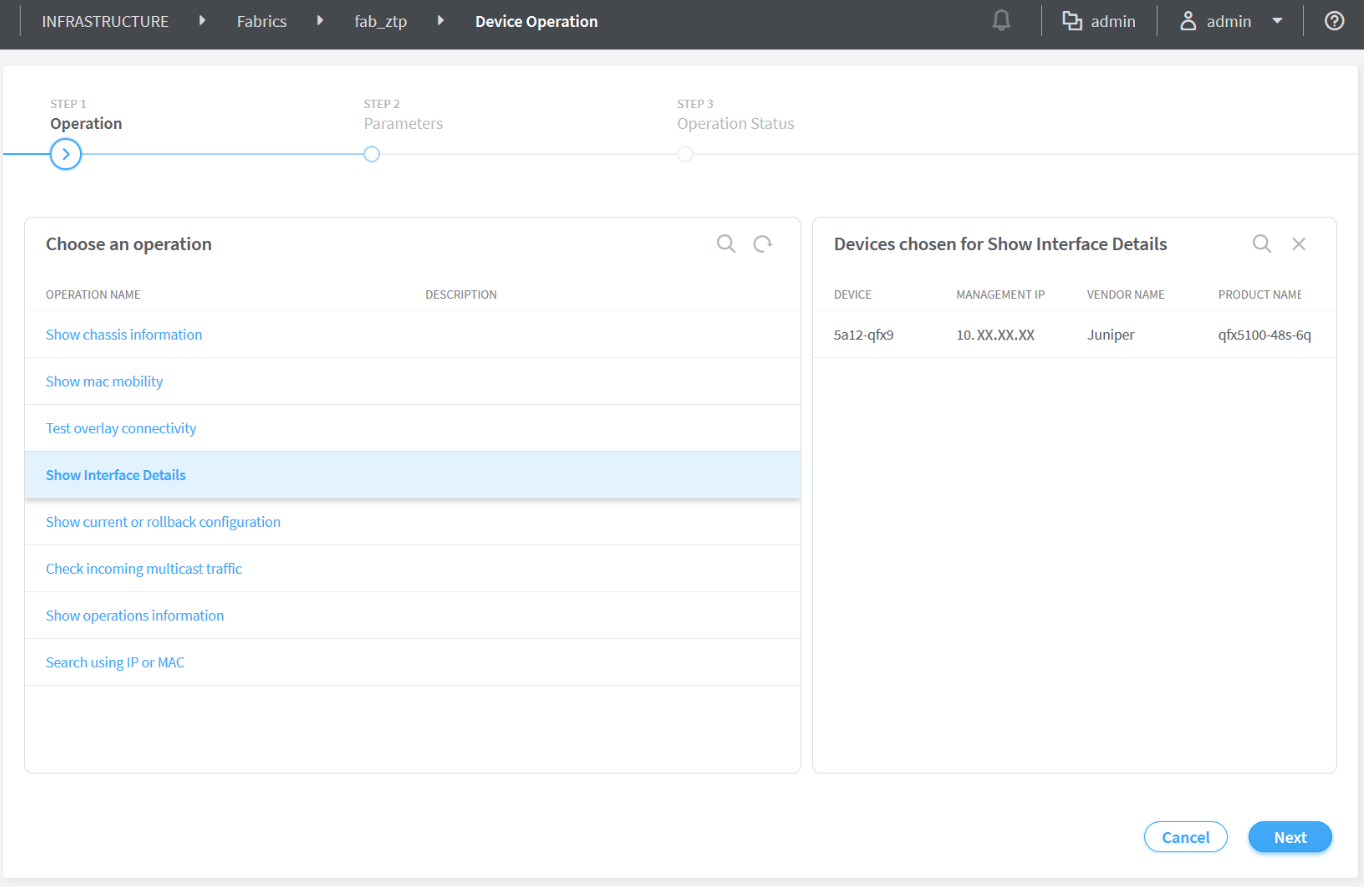
Task: Cancel the device operation
Action: (1185, 837)
